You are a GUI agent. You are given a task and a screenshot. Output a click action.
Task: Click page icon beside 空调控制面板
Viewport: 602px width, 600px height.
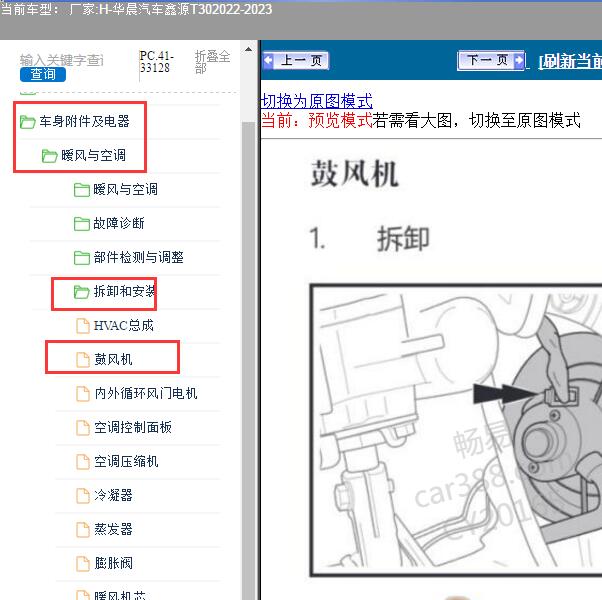(x=83, y=428)
